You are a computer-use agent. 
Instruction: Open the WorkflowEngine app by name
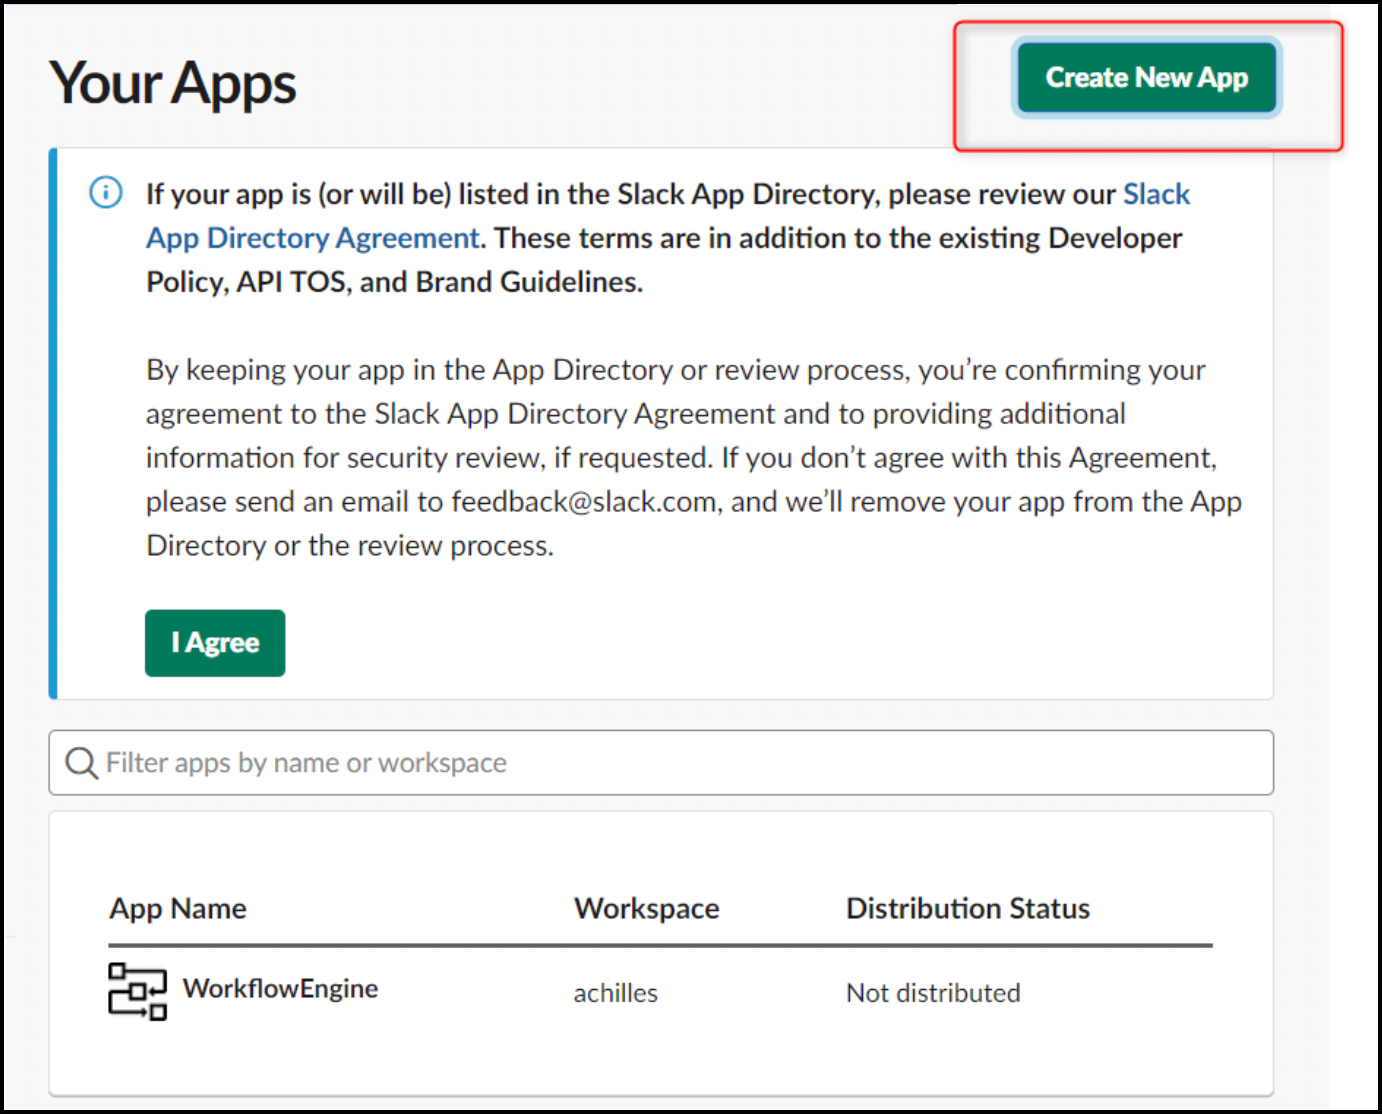coord(280,989)
